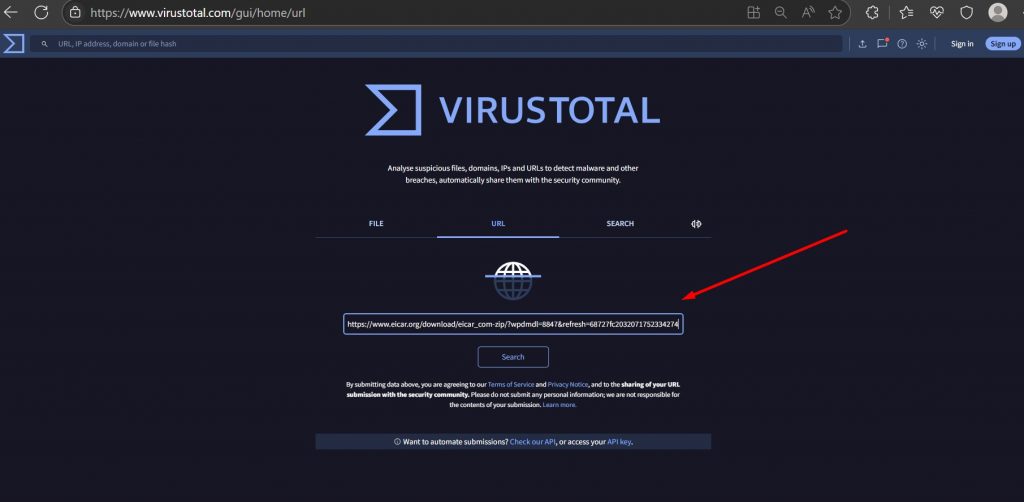The height and width of the screenshot is (502, 1024).
Task: Focus the top search field for URL, IP, hash
Action: 436,44
